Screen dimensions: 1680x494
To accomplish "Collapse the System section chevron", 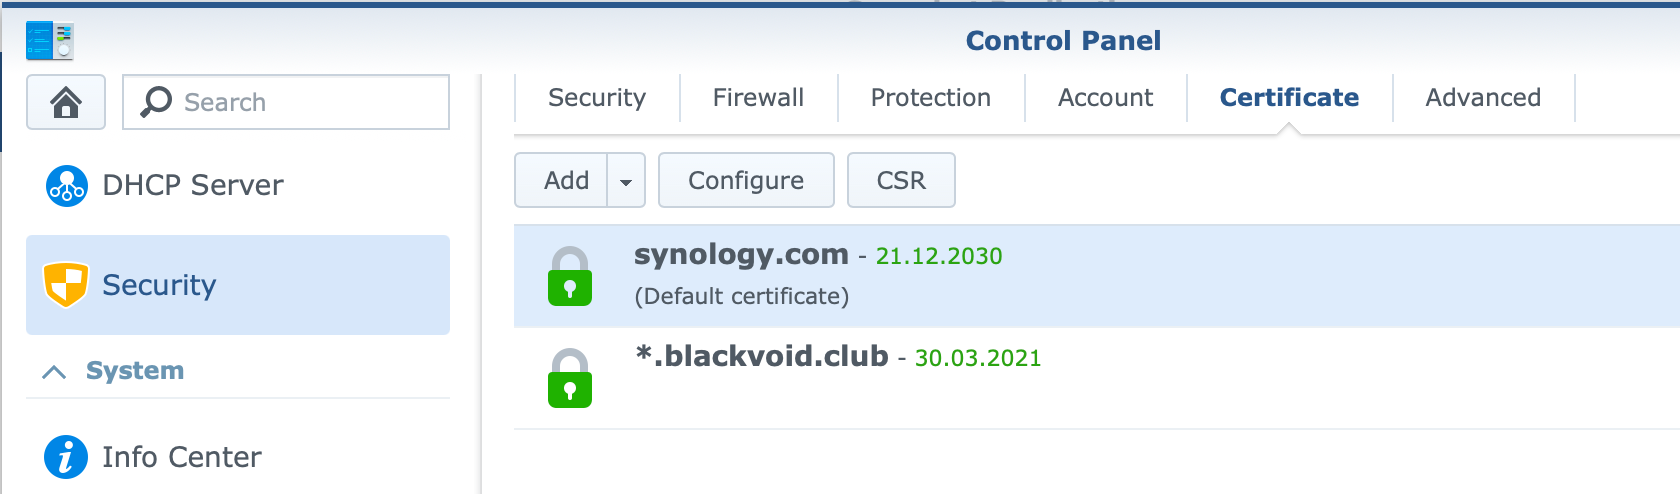I will [x=54, y=372].
